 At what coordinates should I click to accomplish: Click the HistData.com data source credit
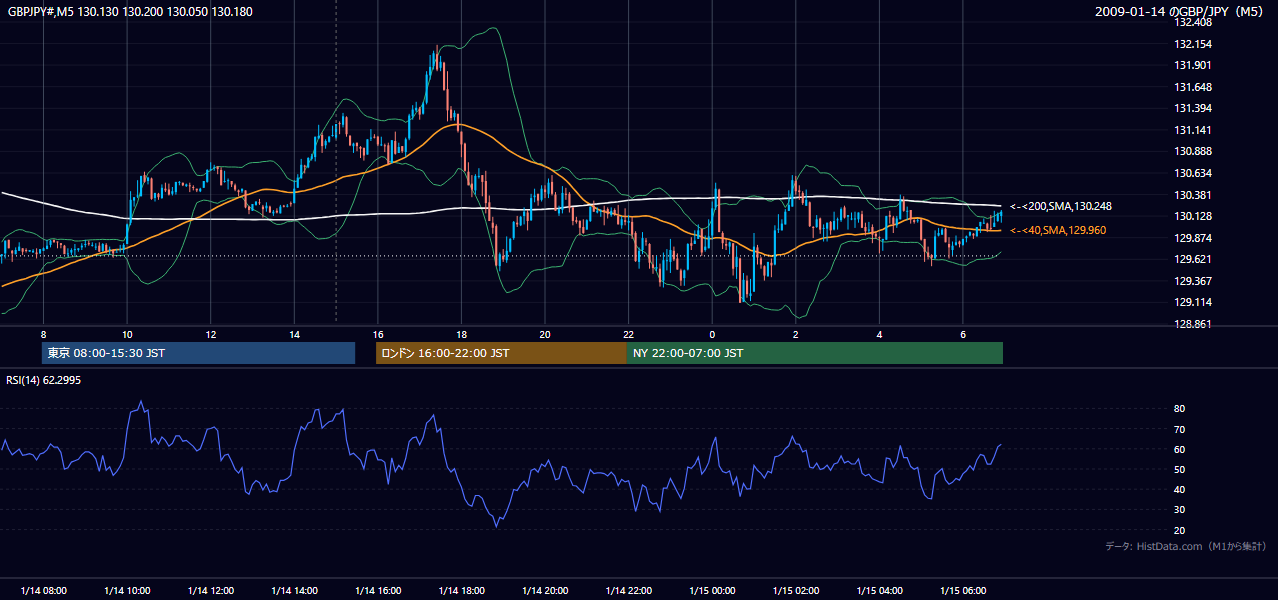(1185, 546)
